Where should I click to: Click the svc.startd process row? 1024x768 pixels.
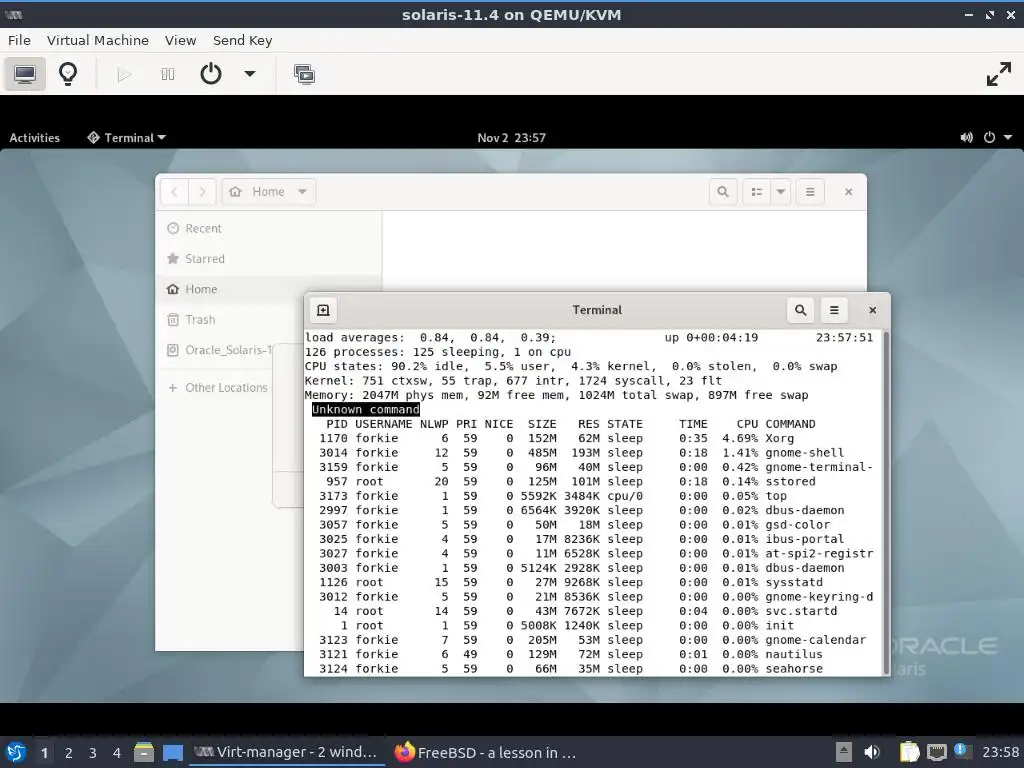point(588,611)
